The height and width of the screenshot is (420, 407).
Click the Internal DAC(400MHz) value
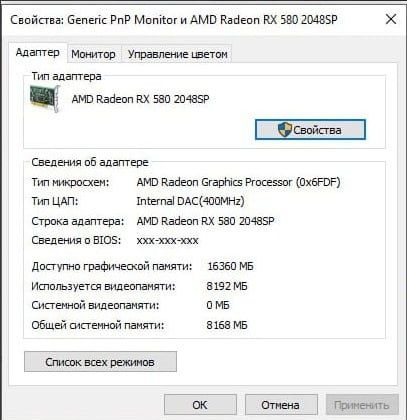coord(190,201)
